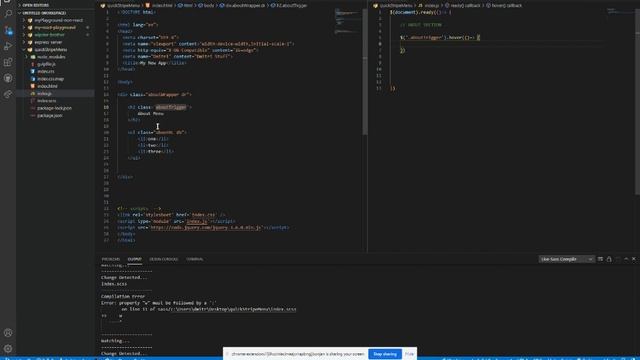Open the Manage gear icon
The height and width of the screenshot is (360, 640).
(x=8, y=349)
